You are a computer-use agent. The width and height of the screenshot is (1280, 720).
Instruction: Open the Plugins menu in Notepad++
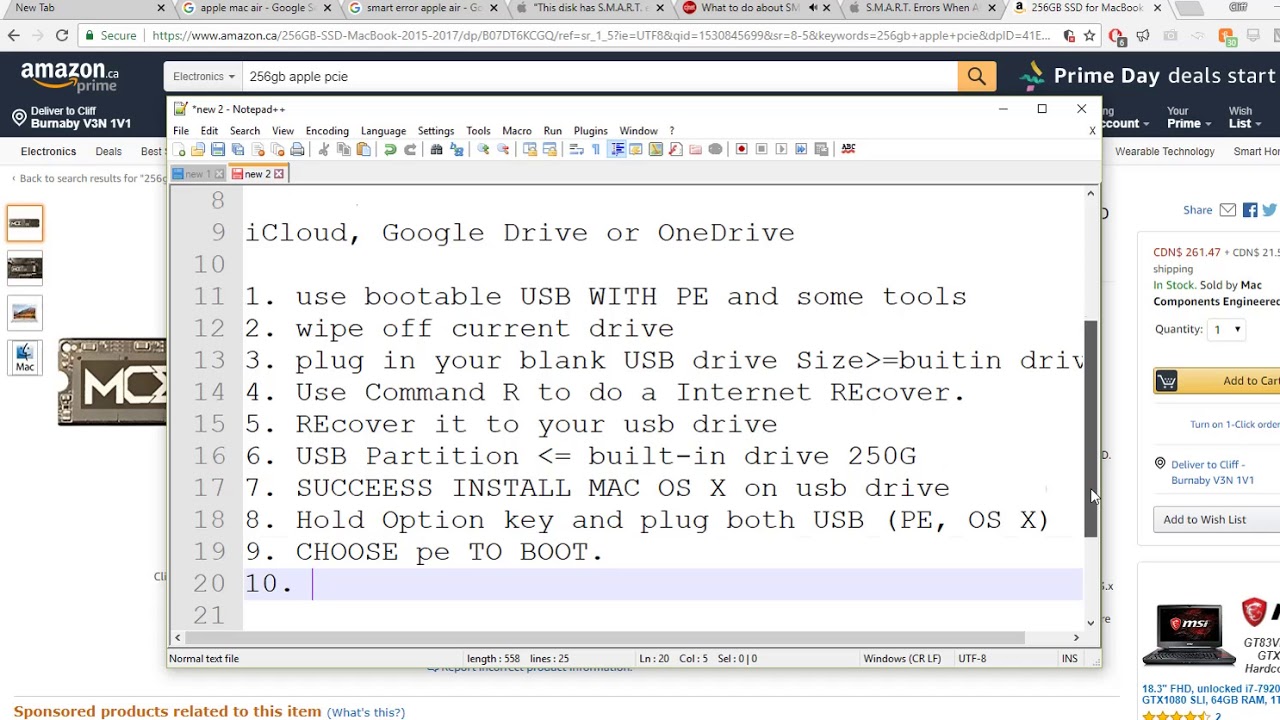pyautogui.click(x=590, y=131)
